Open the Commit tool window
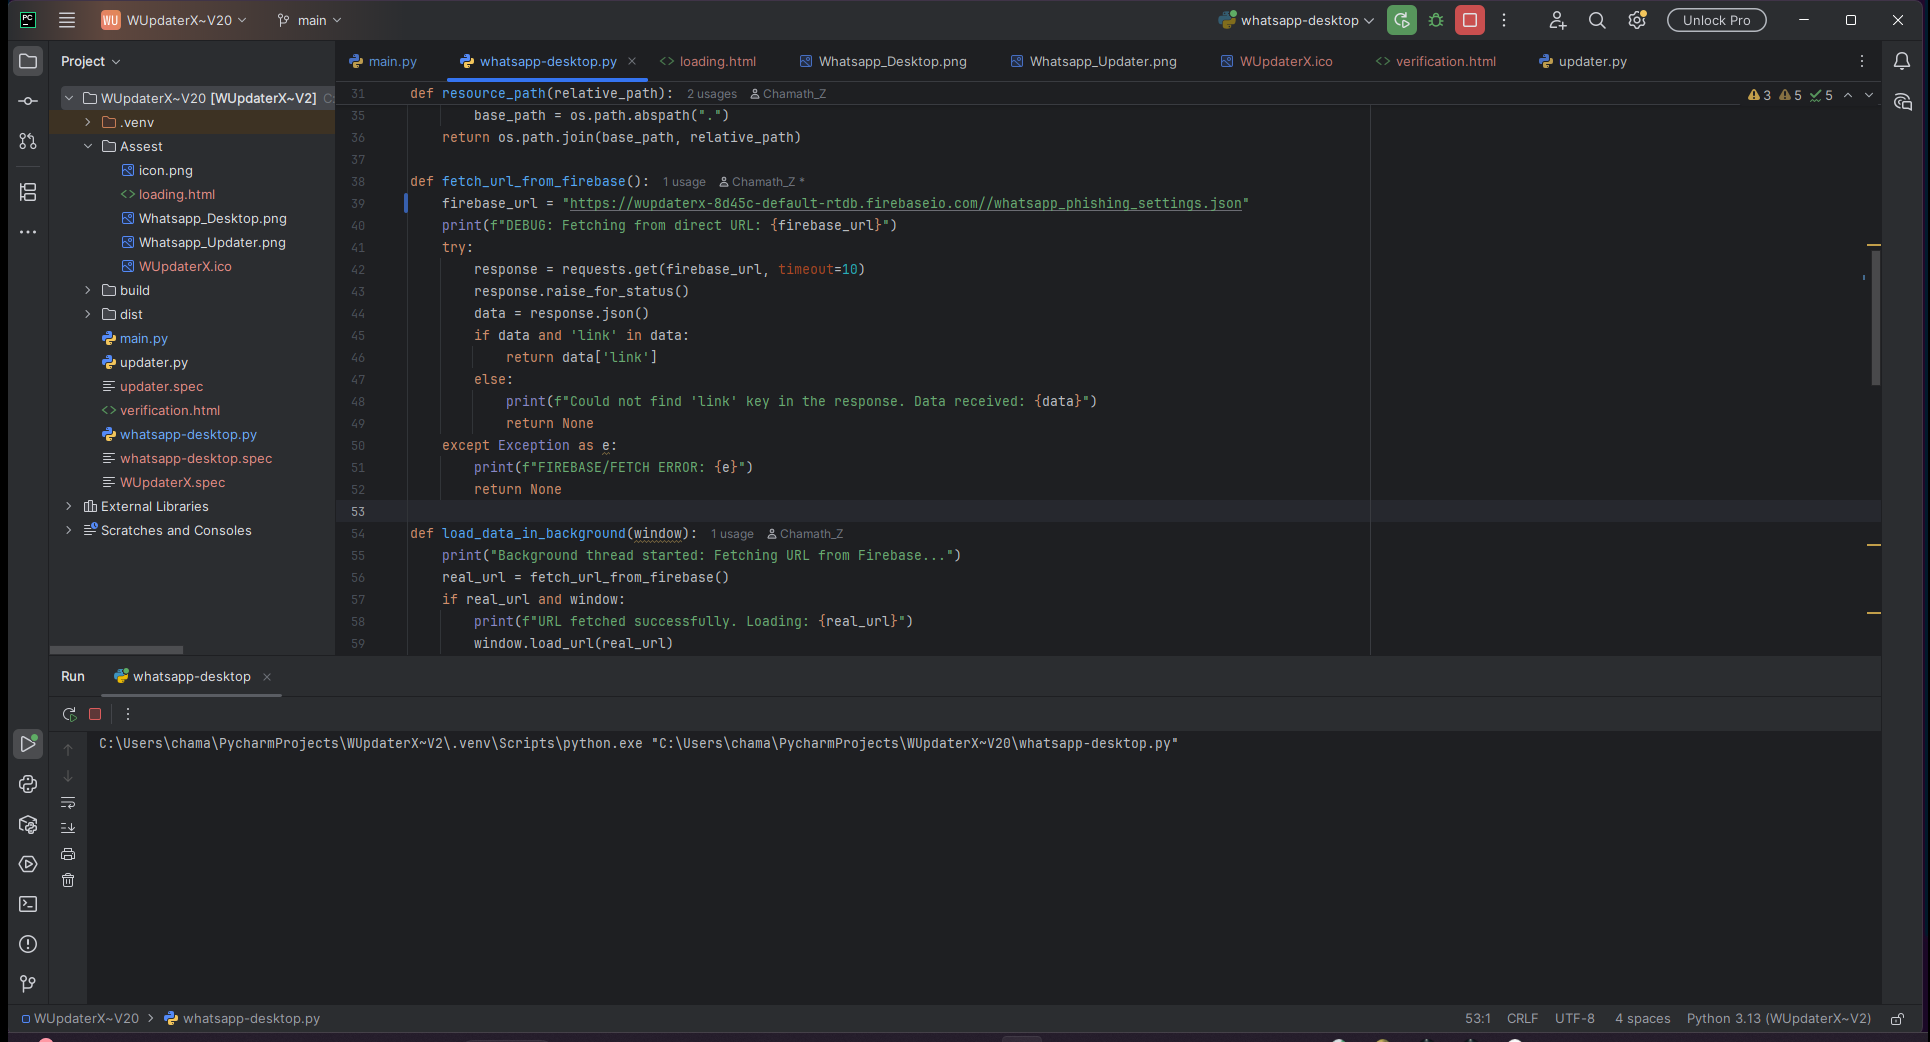The height and width of the screenshot is (1042, 1930). [28, 101]
